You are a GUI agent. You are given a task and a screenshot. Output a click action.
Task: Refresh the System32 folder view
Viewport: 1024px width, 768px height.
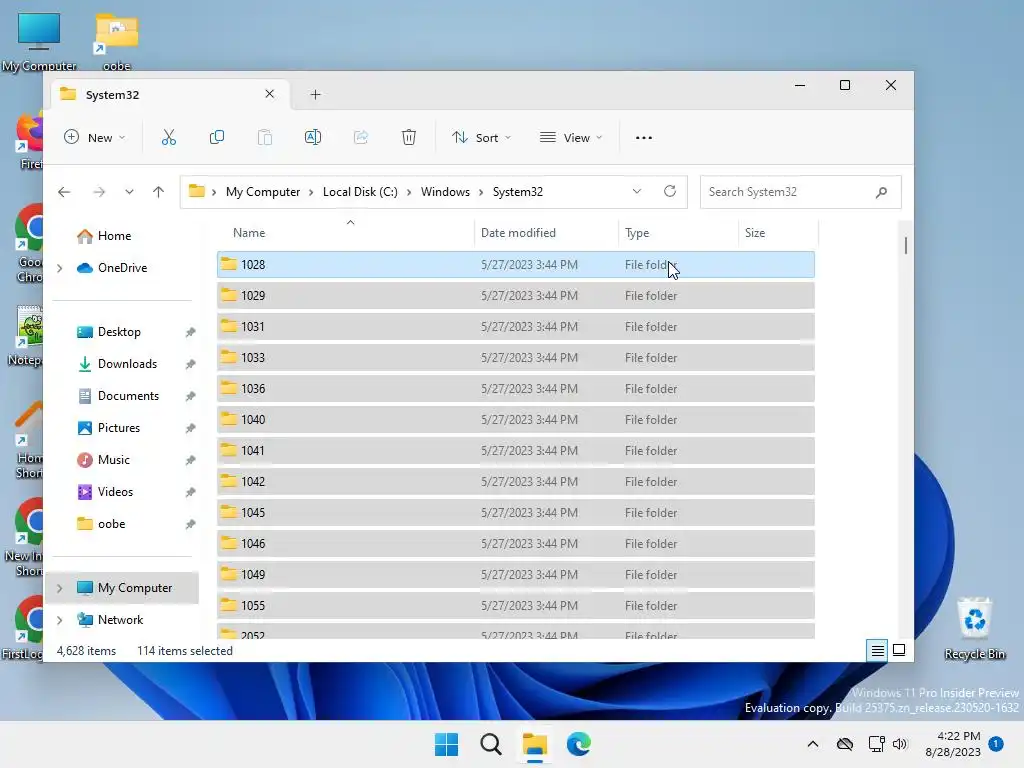tap(669, 191)
